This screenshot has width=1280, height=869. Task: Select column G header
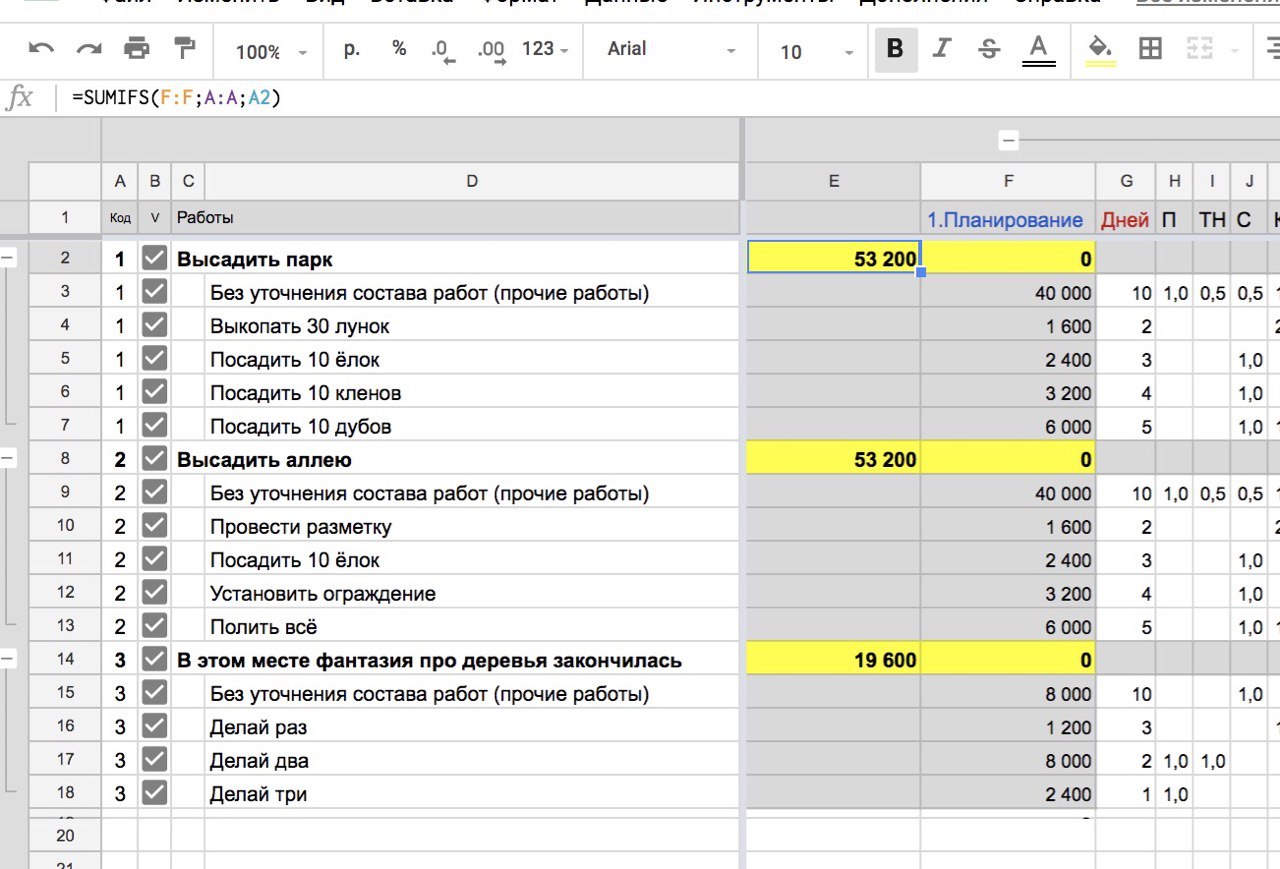click(x=1126, y=181)
